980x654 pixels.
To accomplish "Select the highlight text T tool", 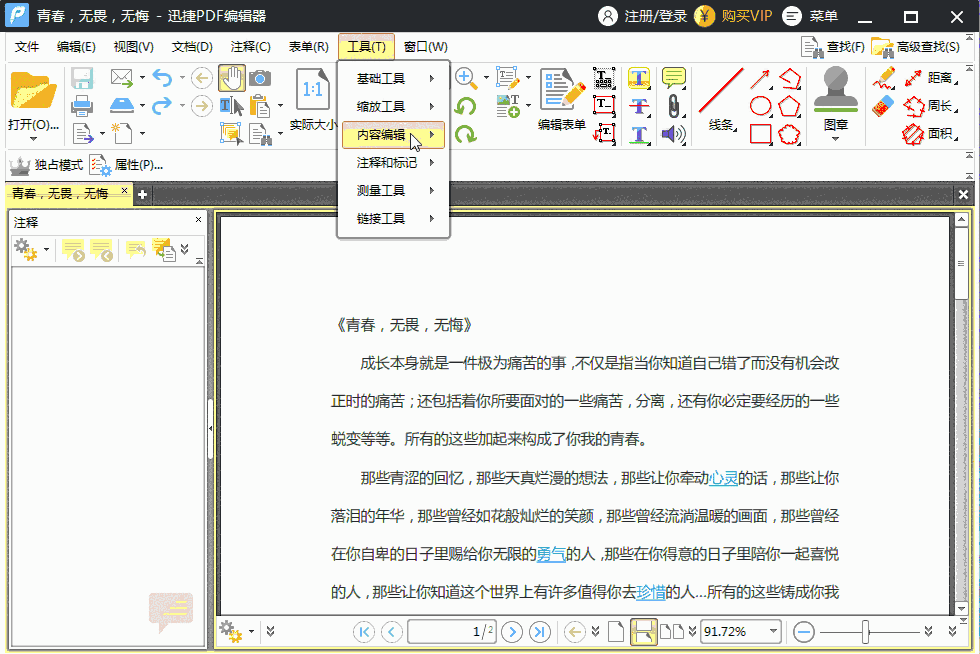I will point(639,78).
